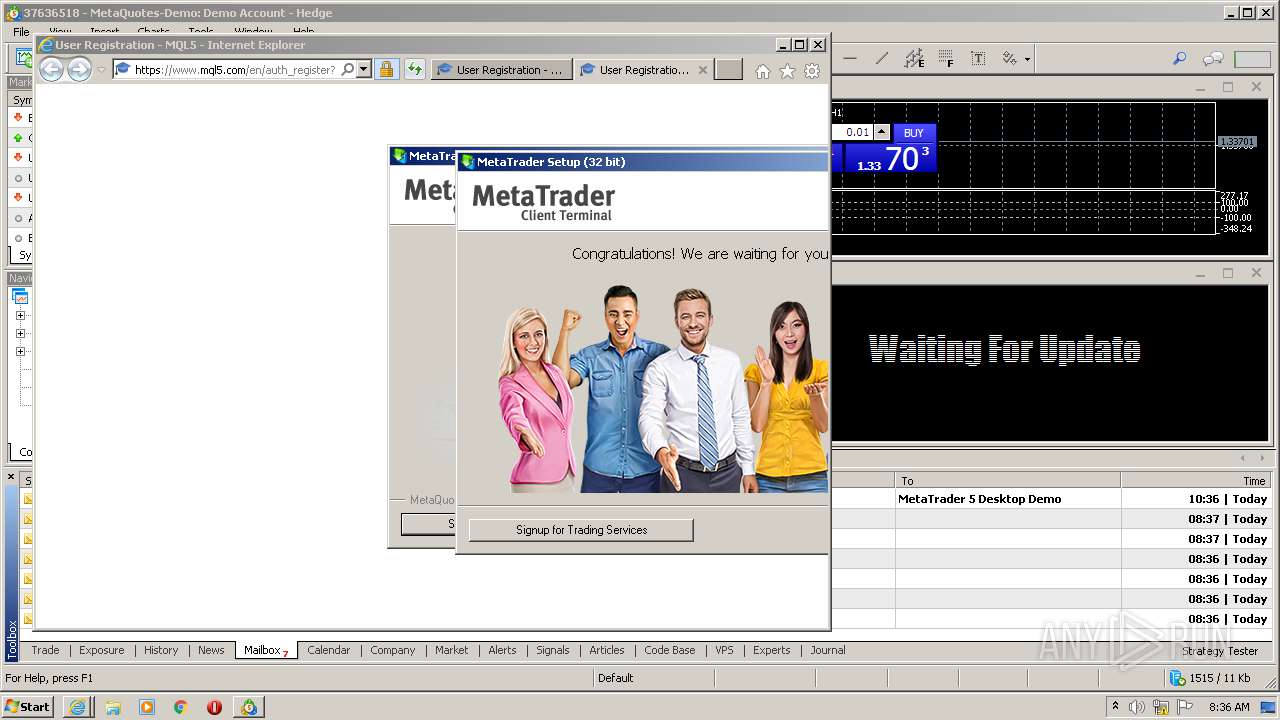Open the Market tab
Viewport: 1280px width, 720px height.
(451, 650)
